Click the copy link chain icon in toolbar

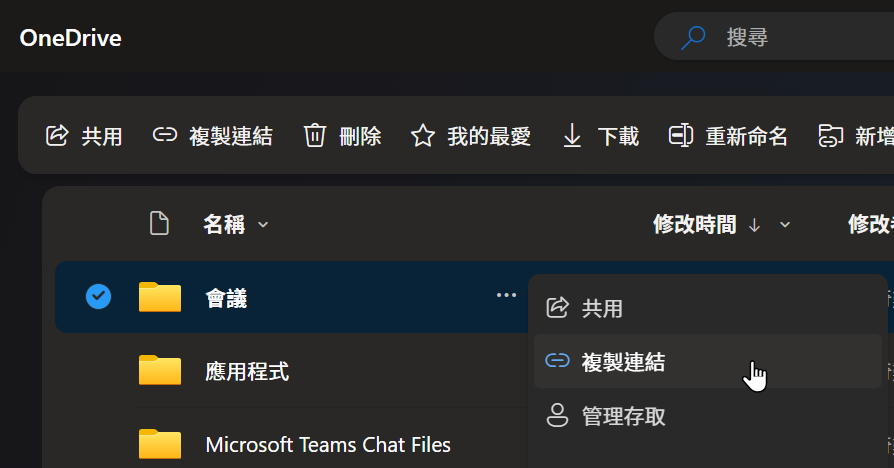click(165, 135)
